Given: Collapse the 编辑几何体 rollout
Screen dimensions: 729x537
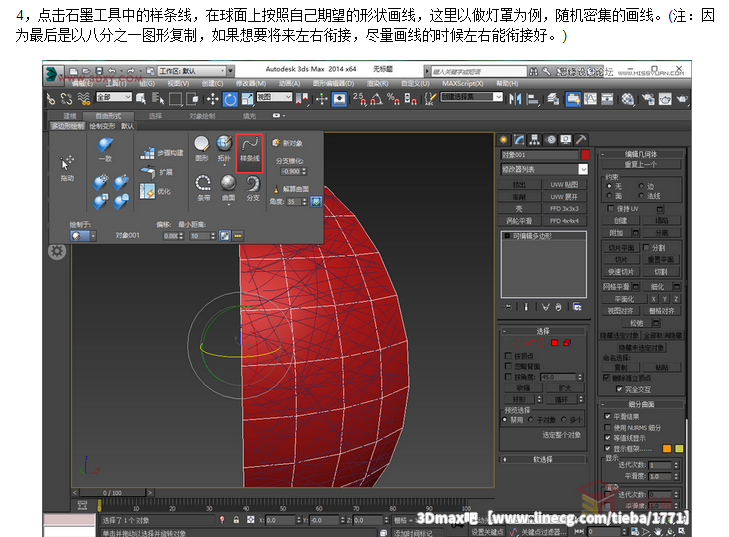Looking at the screenshot, I should (641, 154).
